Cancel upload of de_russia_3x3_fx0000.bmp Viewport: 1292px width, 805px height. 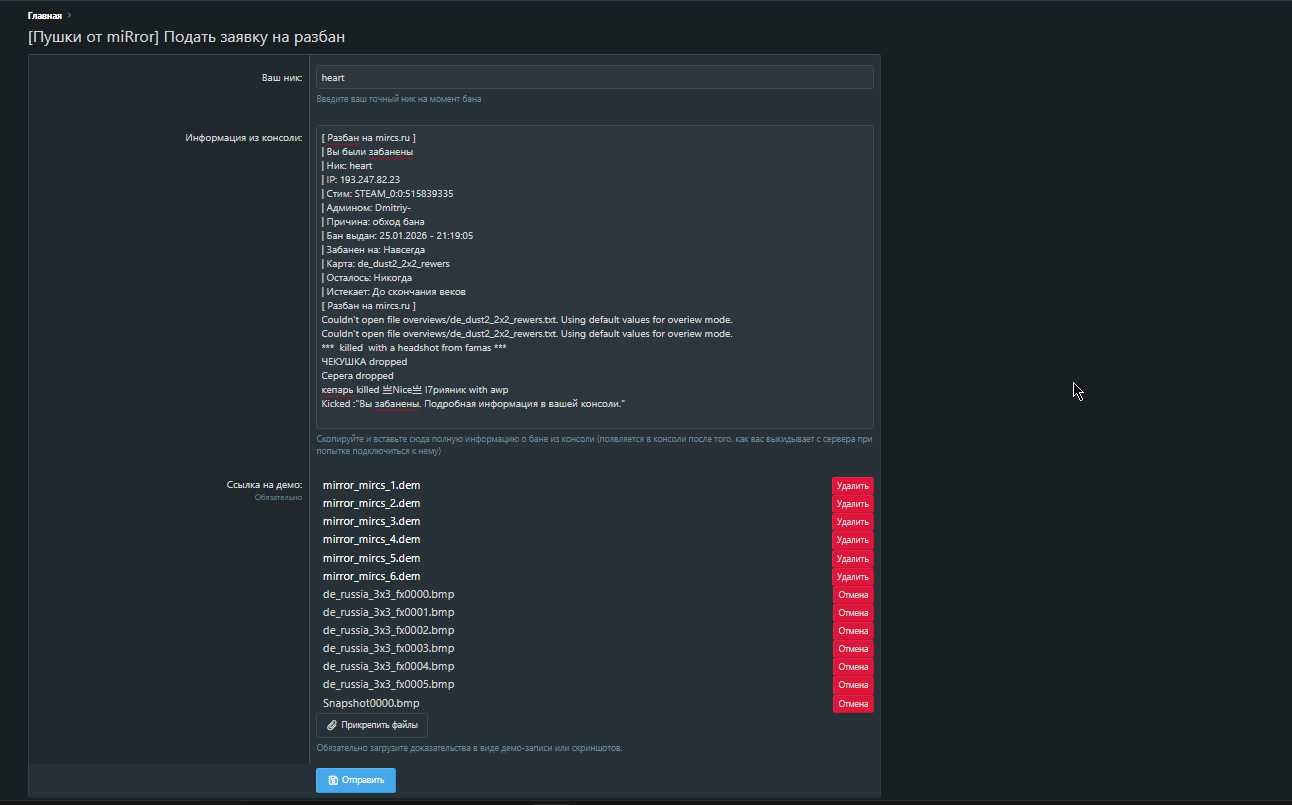pyautogui.click(x=852, y=595)
